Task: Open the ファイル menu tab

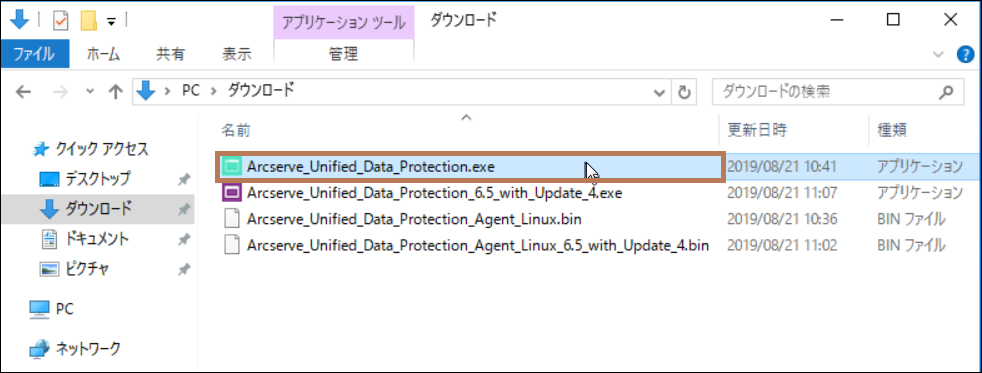Action: tap(34, 54)
